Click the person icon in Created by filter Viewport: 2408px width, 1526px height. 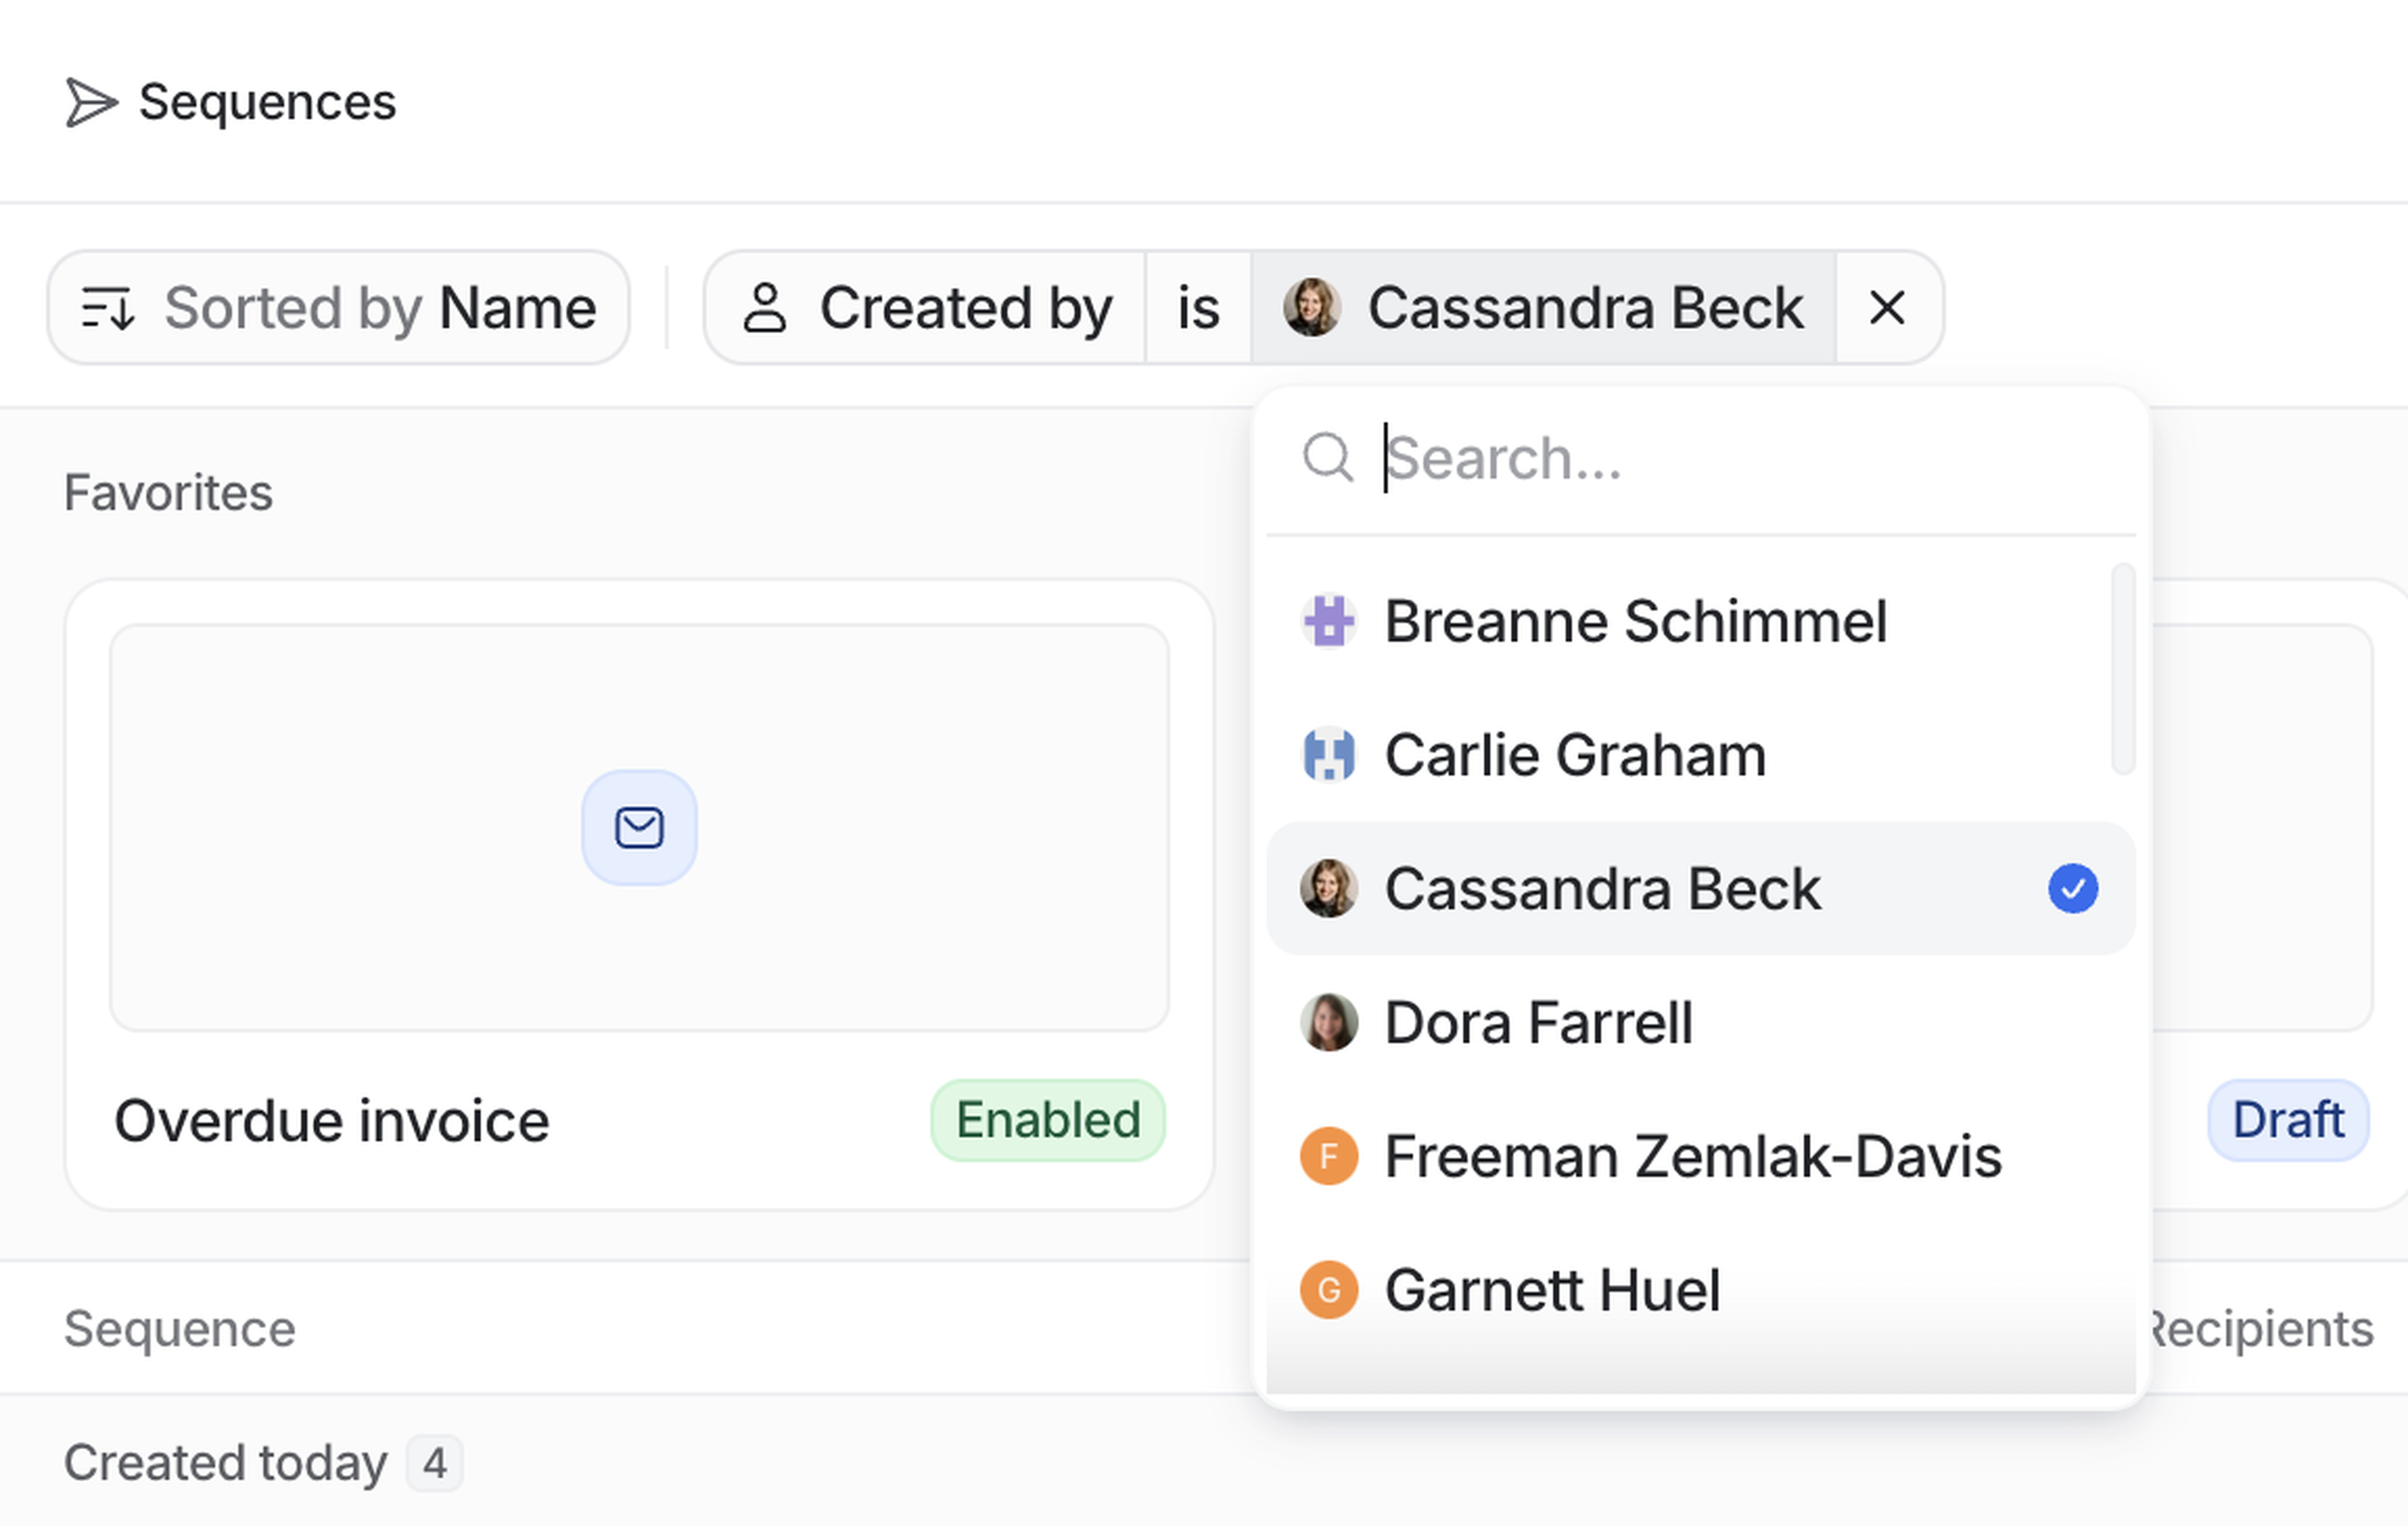pos(765,308)
